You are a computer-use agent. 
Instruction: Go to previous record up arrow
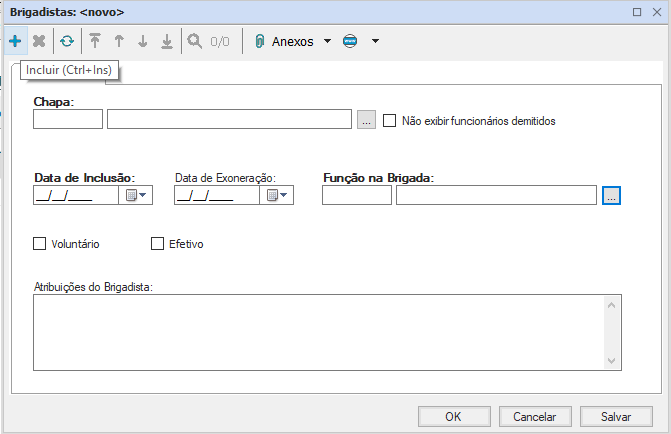coord(119,42)
